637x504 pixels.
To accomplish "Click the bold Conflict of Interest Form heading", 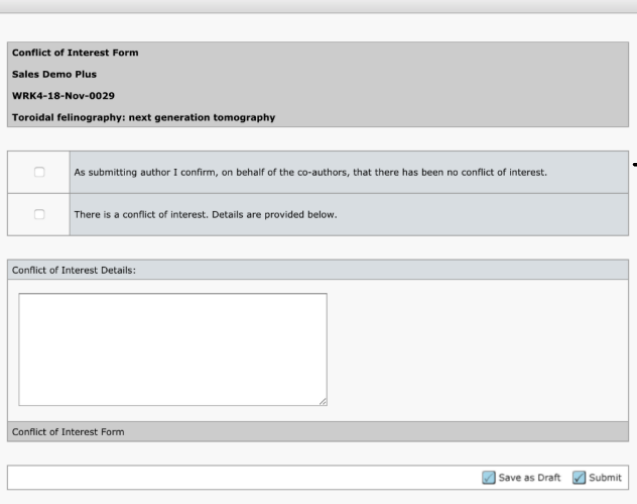I will coord(75,53).
